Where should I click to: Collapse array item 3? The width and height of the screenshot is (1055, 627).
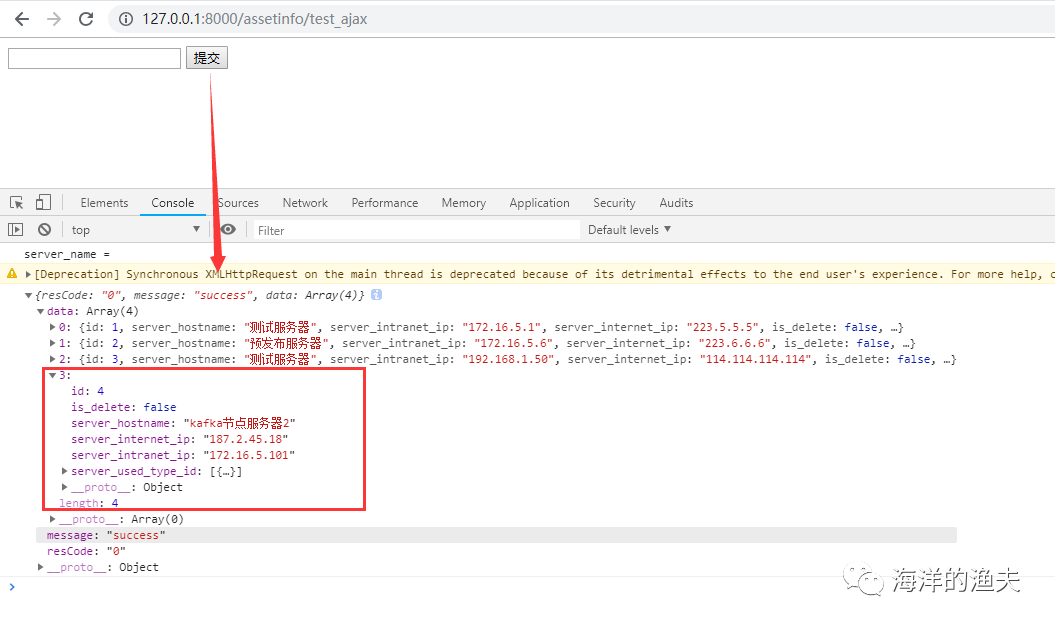tap(52, 375)
